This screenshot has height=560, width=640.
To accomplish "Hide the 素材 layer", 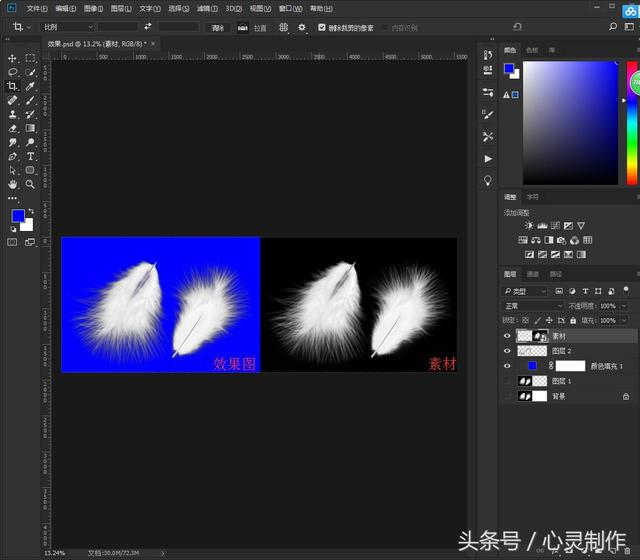I will [507, 336].
